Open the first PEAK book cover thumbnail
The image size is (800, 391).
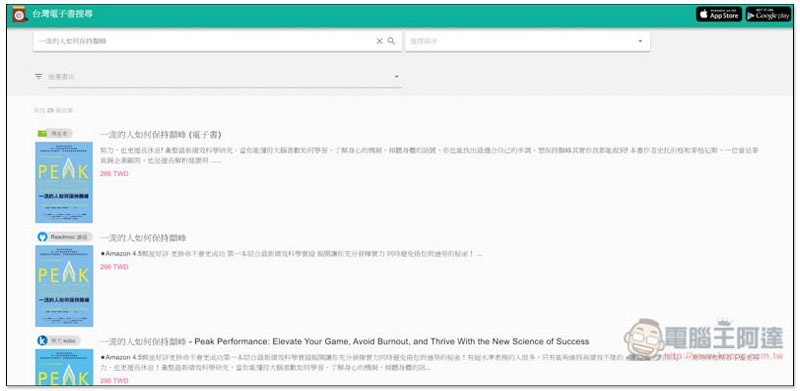64,182
